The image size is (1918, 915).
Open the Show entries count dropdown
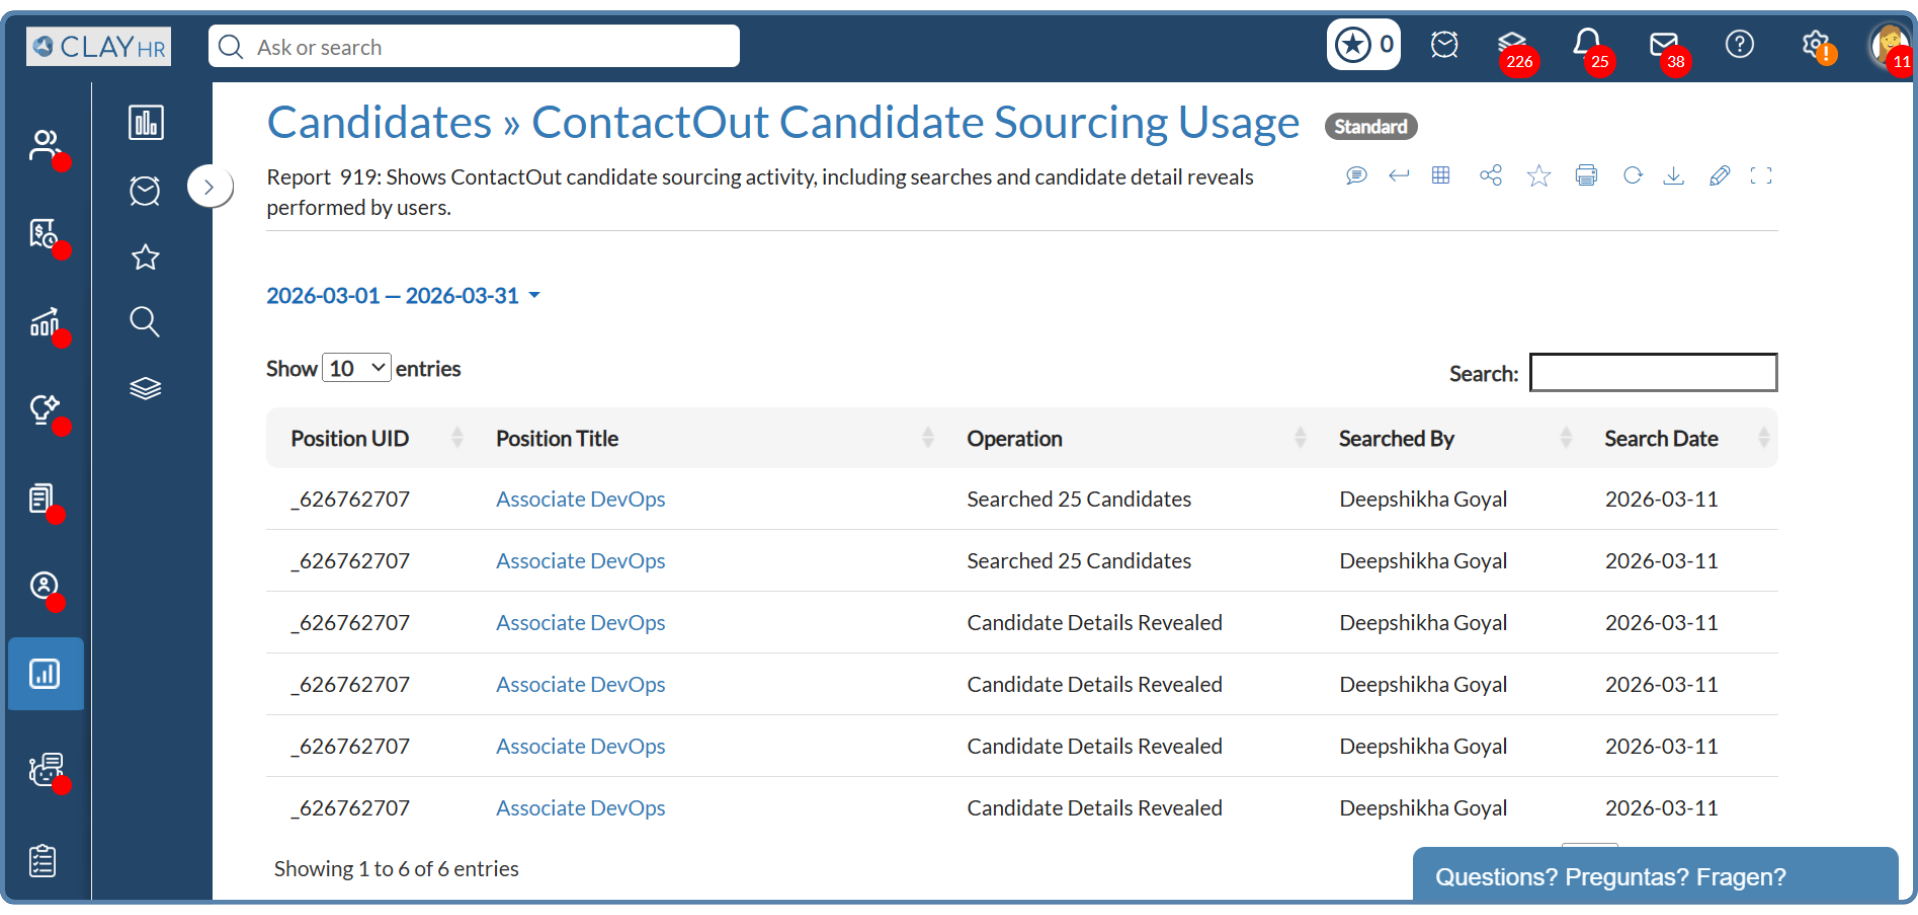pos(356,368)
